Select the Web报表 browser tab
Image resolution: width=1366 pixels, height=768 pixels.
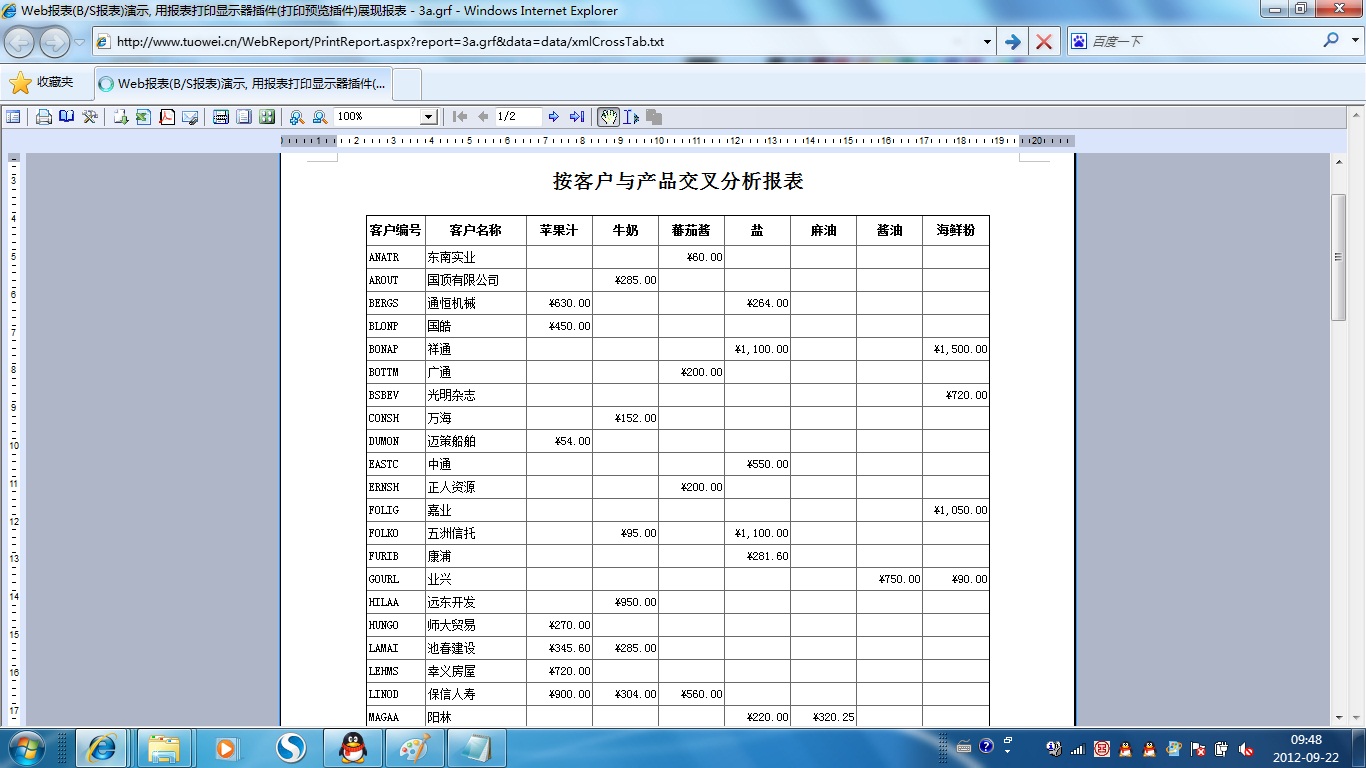pos(244,84)
